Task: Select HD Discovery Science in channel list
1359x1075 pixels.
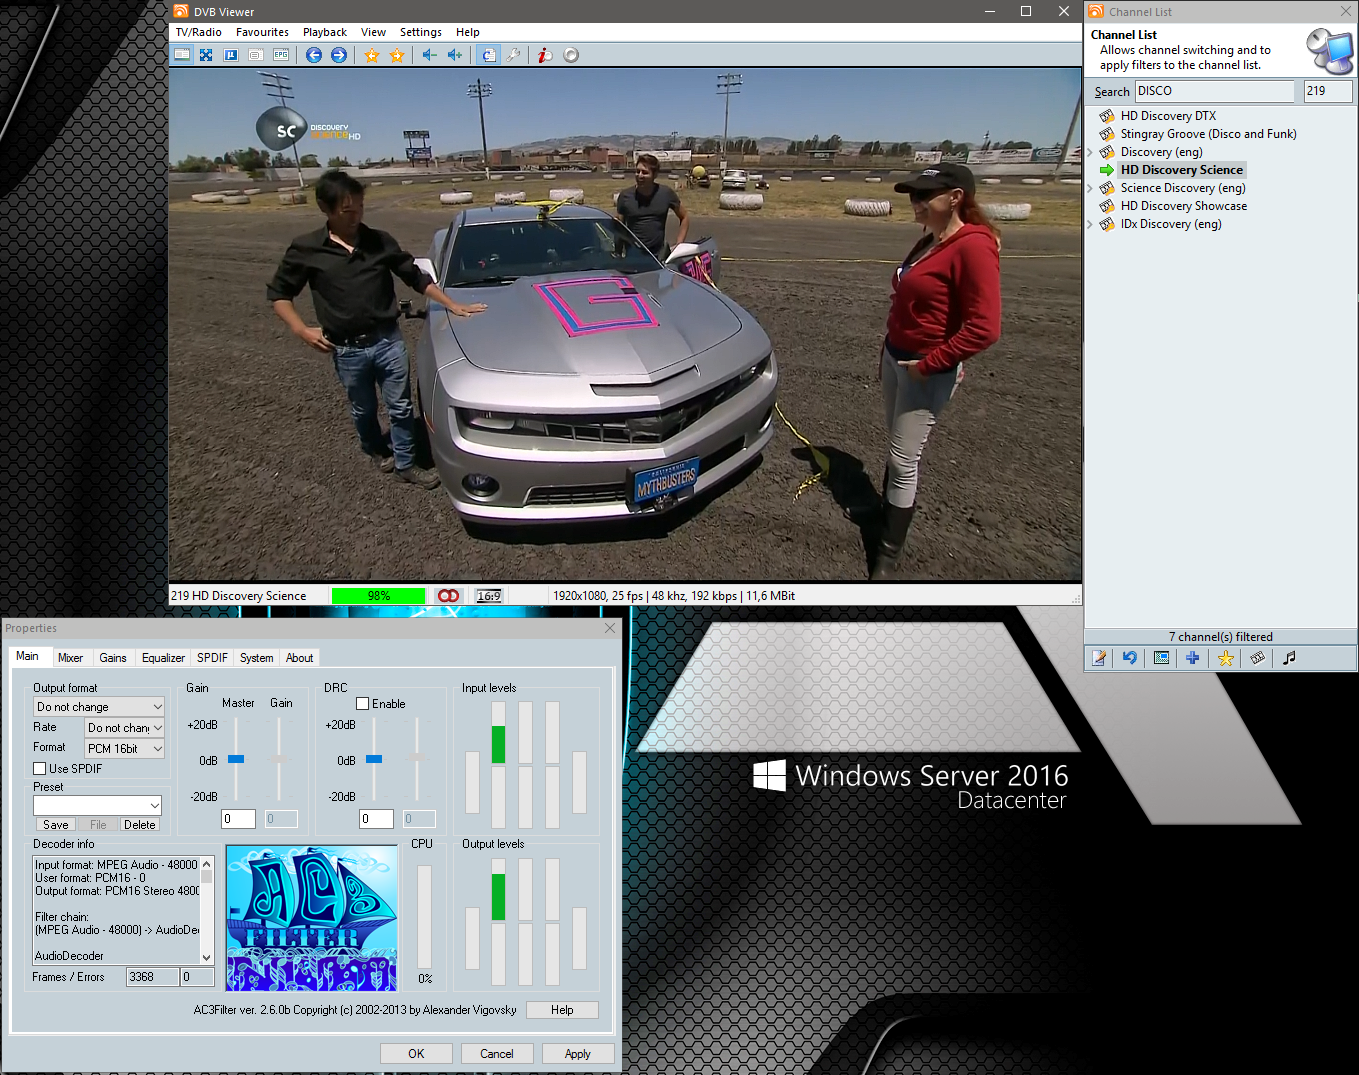Action: tap(1181, 170)
